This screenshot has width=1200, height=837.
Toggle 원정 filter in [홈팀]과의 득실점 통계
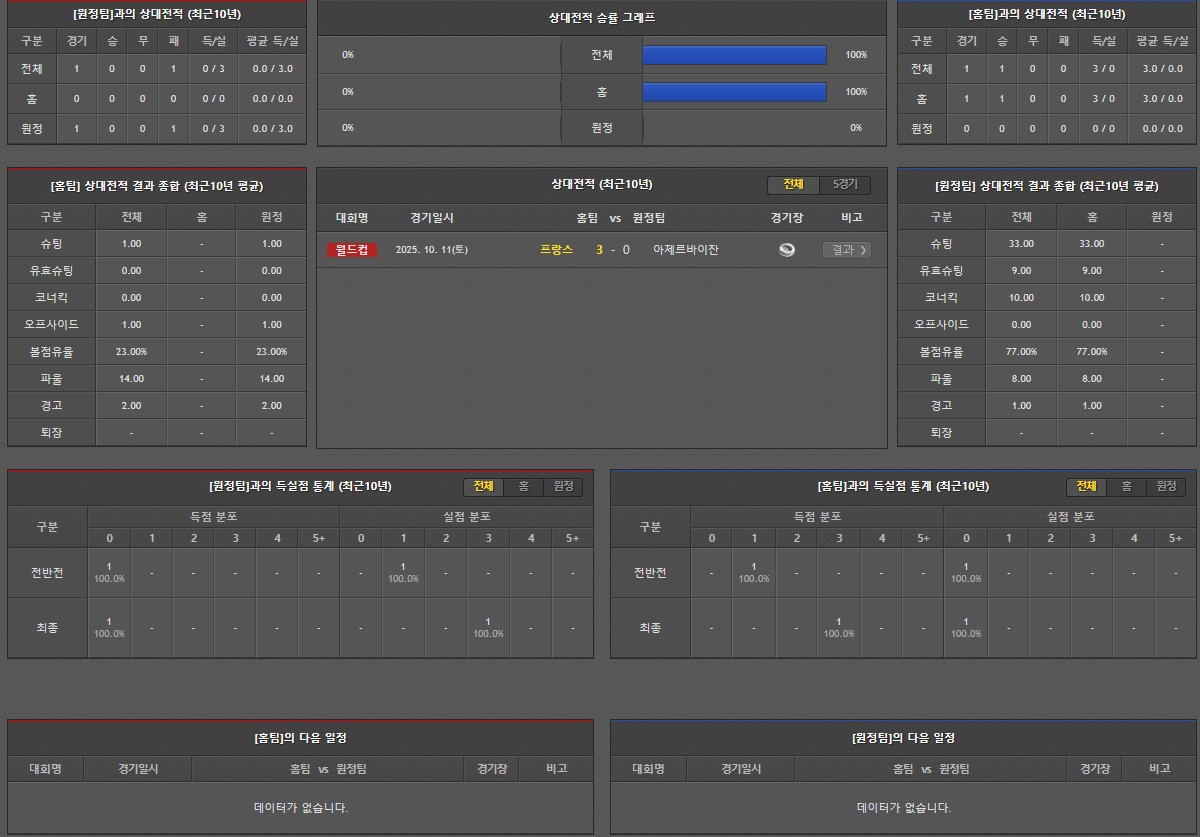pyautogui.click(x=1166, y=486)
